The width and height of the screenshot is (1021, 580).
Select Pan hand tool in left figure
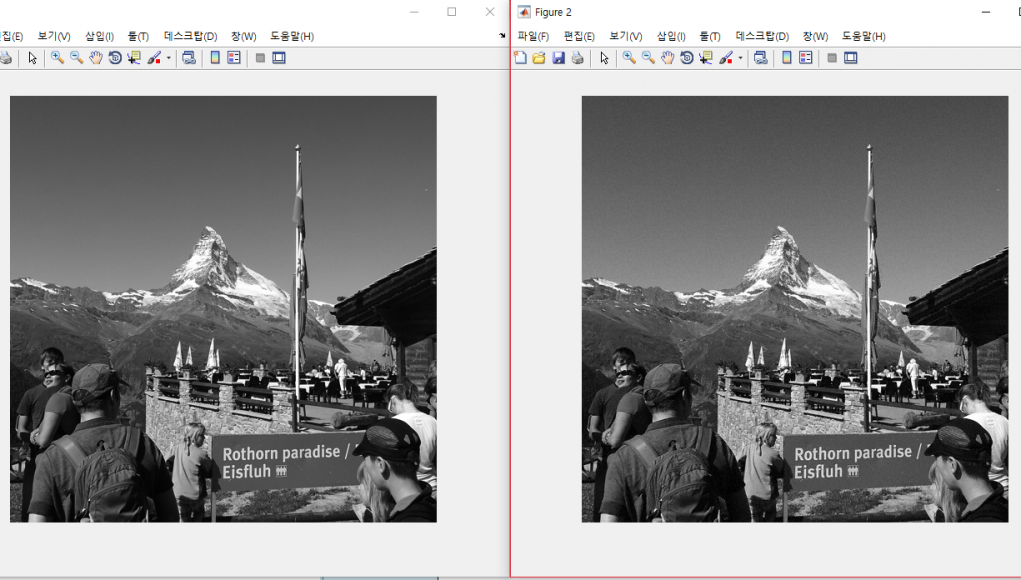(x=96, y=58)
